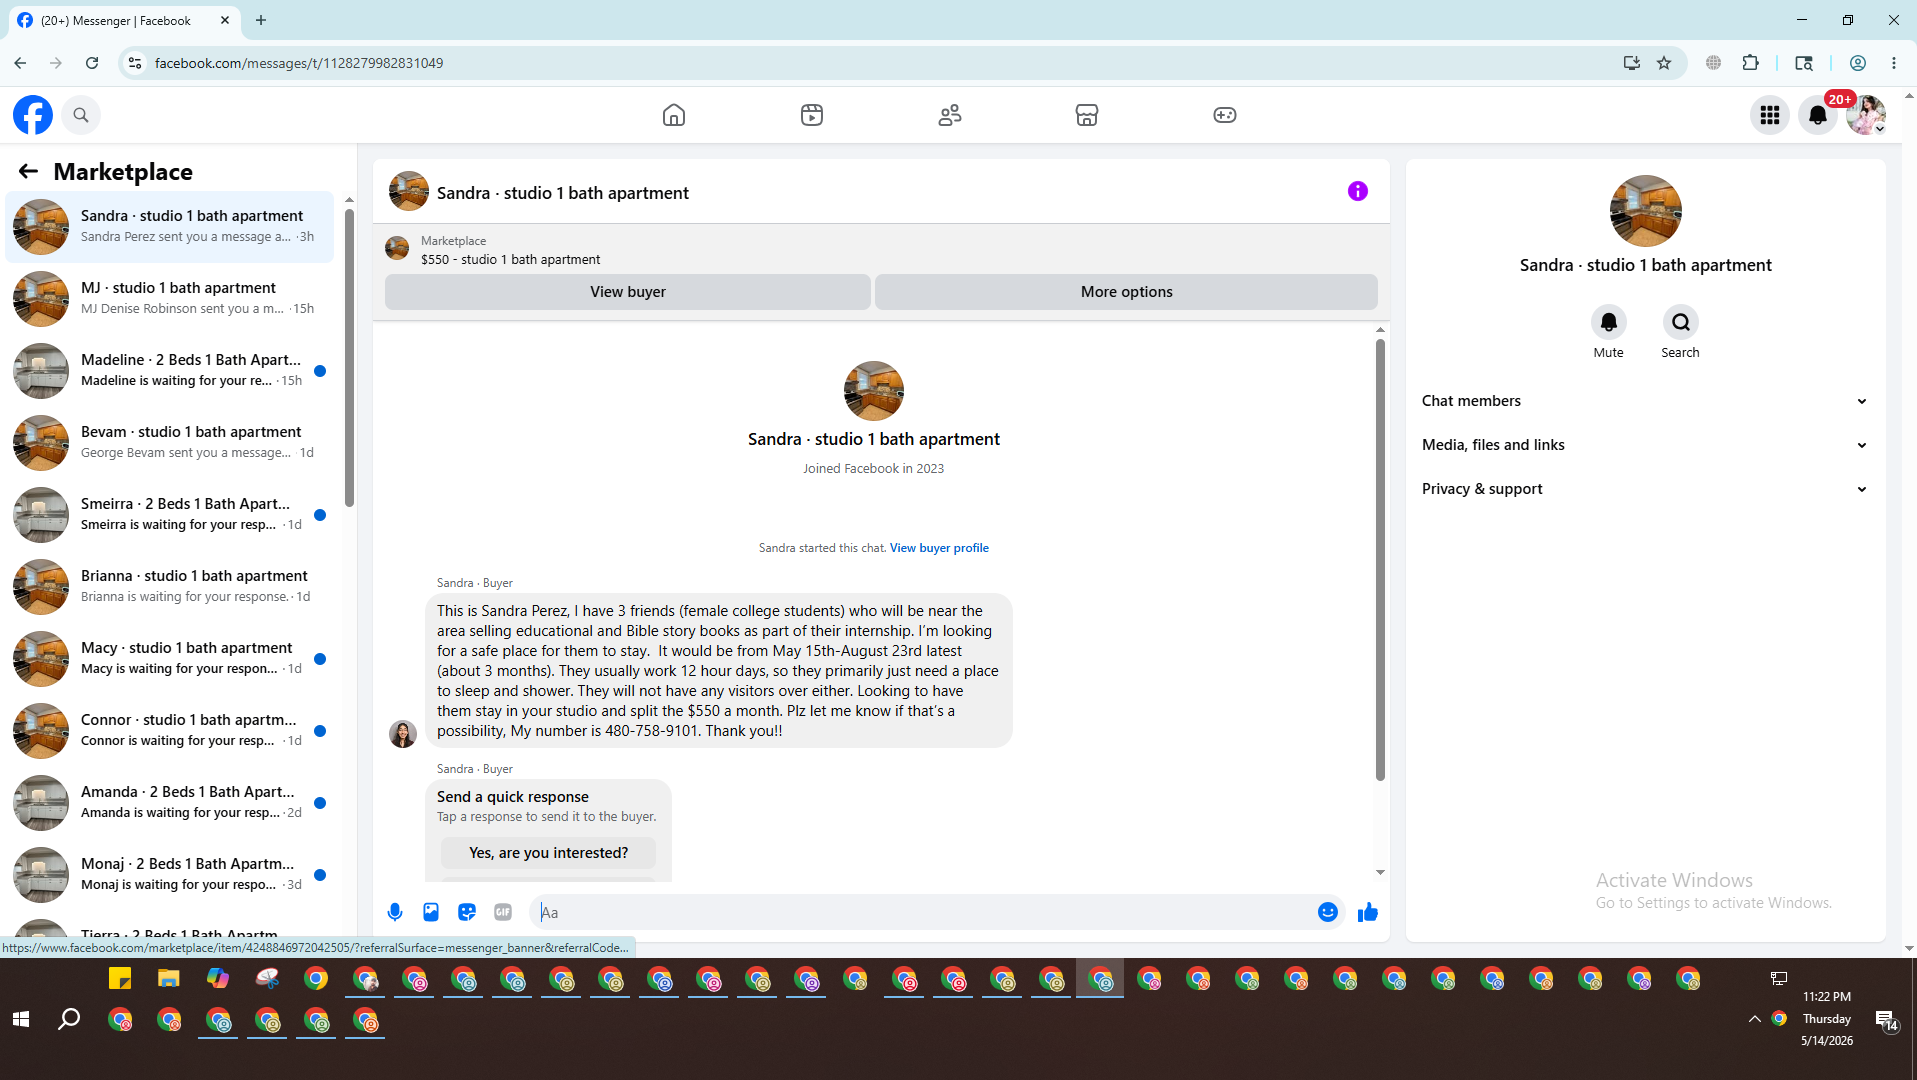This screenshot has width=1917, height=1080.
Task: Open the notifications bell
Action: (x=1818, y=115)
